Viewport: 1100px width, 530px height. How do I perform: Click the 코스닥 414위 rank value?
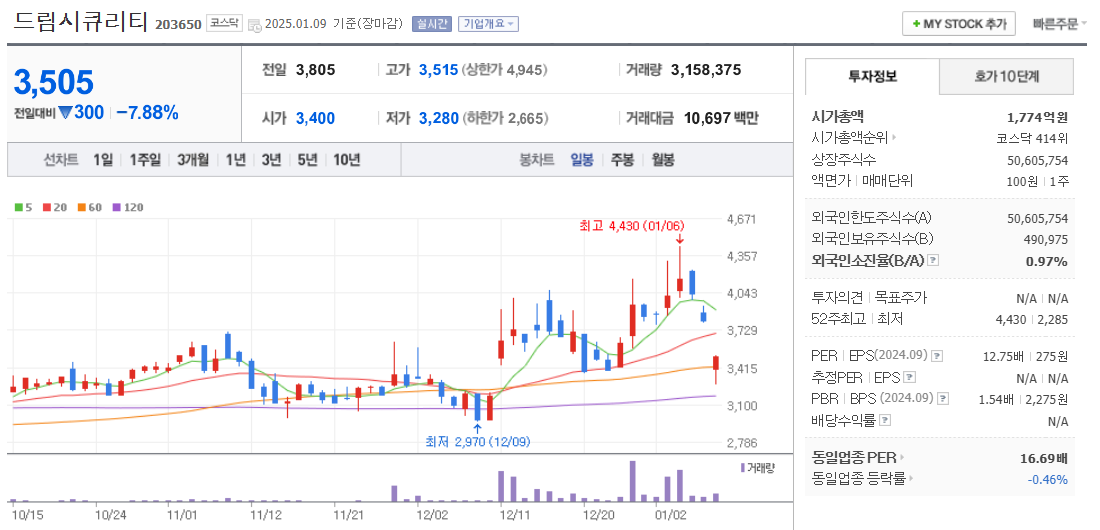[1033, 138]
